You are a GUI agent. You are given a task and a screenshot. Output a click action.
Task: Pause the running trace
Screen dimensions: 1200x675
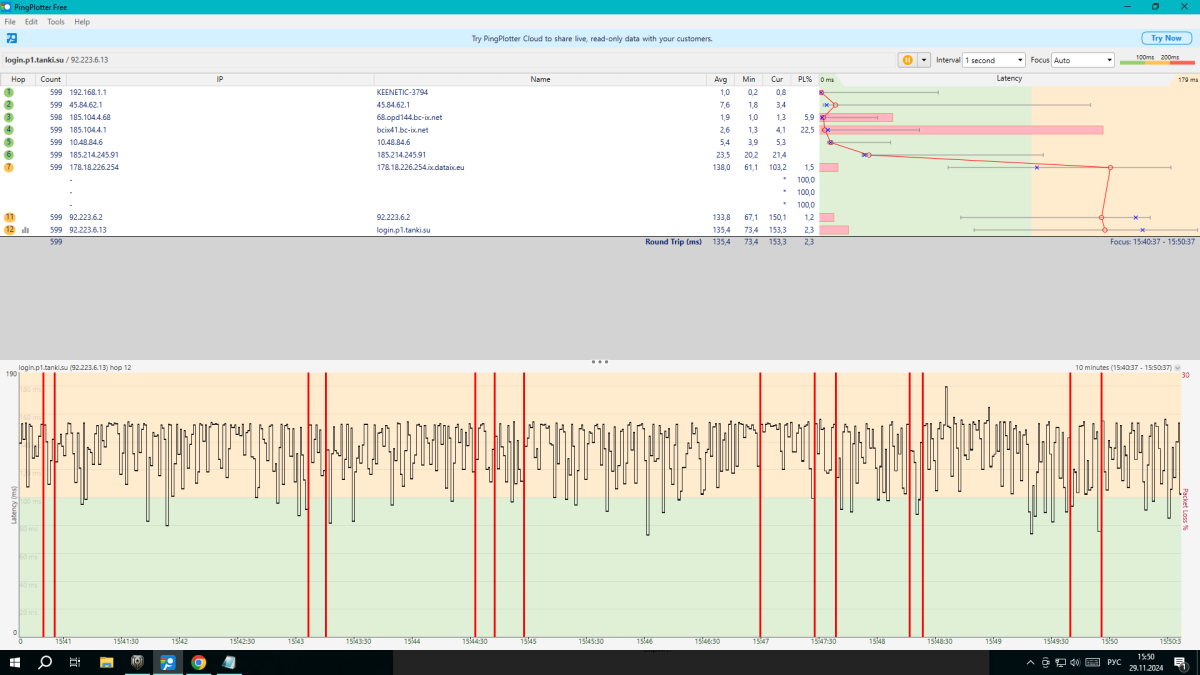tap(907, 60)
